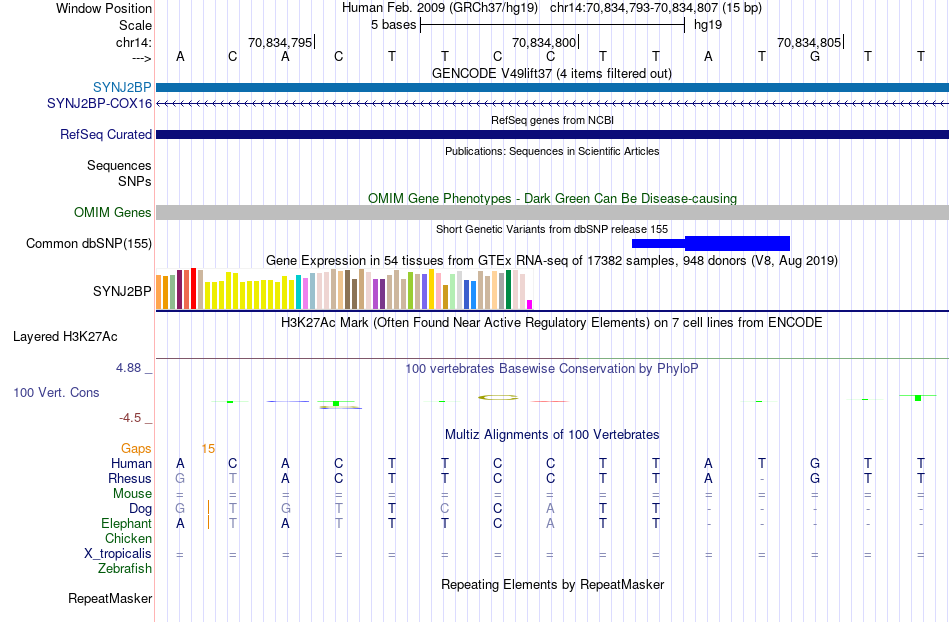Click 'Publications: Sequences in Scientific Articles' title
The height and width of the screenshot is (622, 950).
pyautogui.click(x=552, y=151)
